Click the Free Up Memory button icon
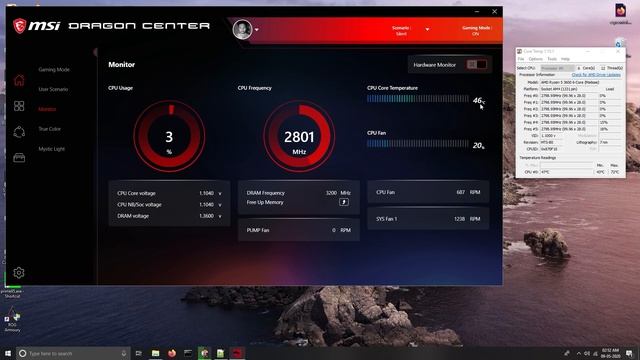Screen dimensions: 640x360 tap(344, 202)
